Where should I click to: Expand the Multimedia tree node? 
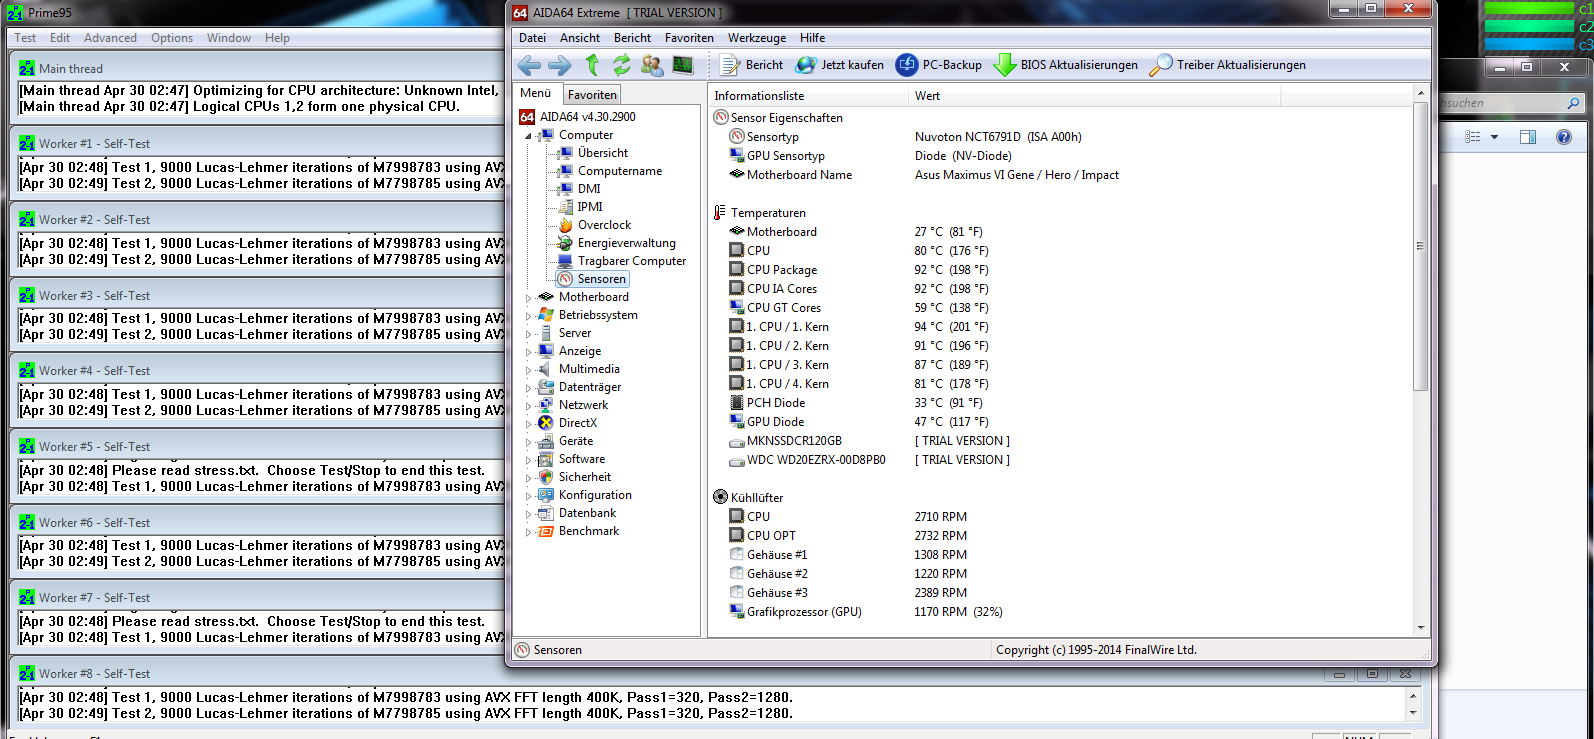529,369
